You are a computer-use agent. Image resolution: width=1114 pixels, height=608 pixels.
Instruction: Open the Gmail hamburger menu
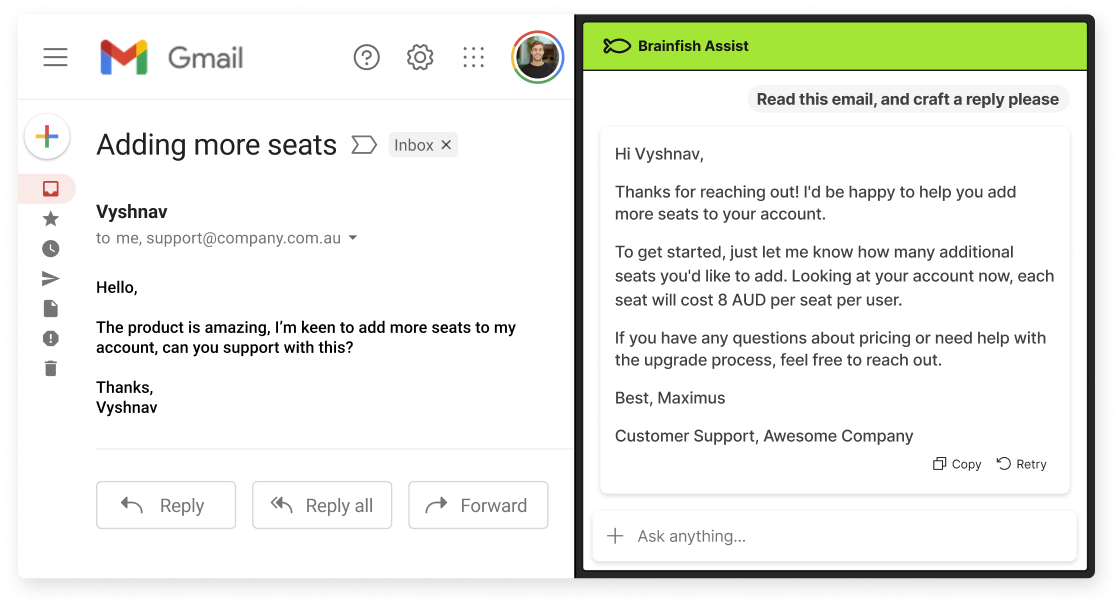[55, 57]
